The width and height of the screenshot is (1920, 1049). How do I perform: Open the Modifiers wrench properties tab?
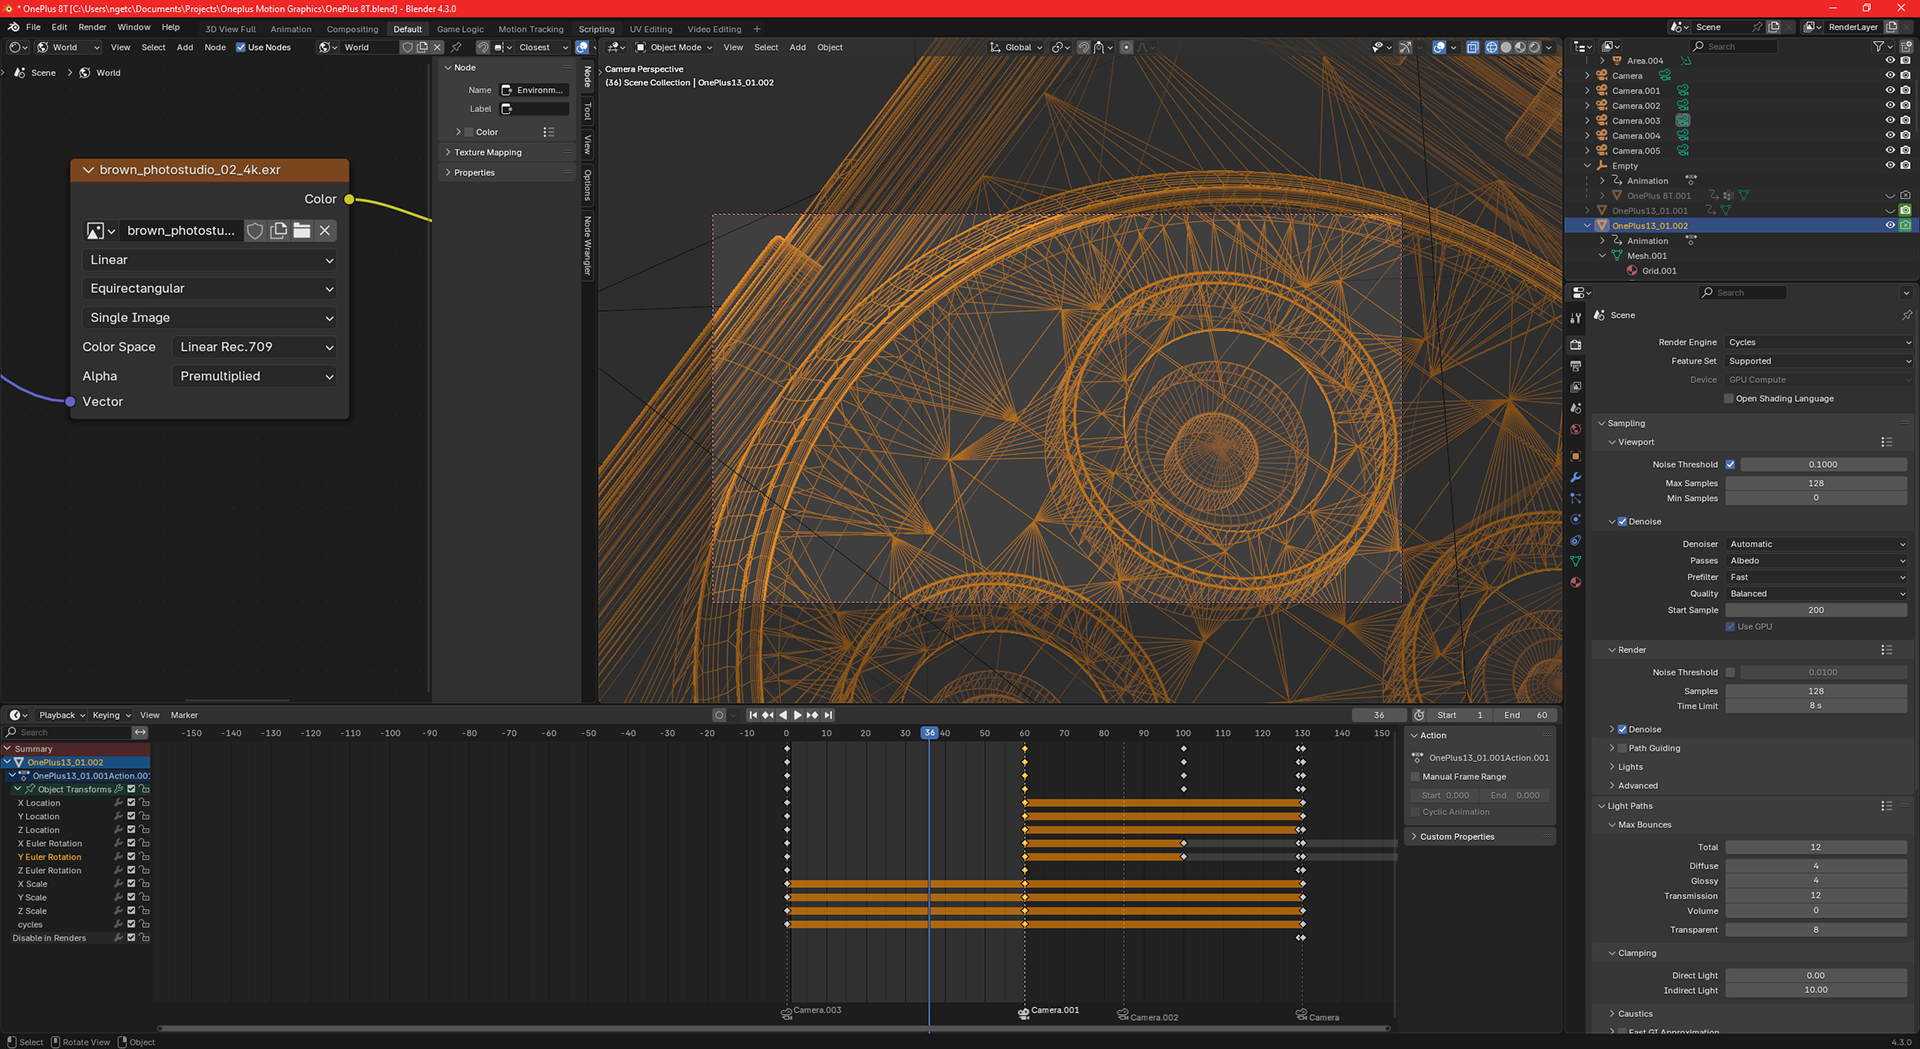[1576, 477]
